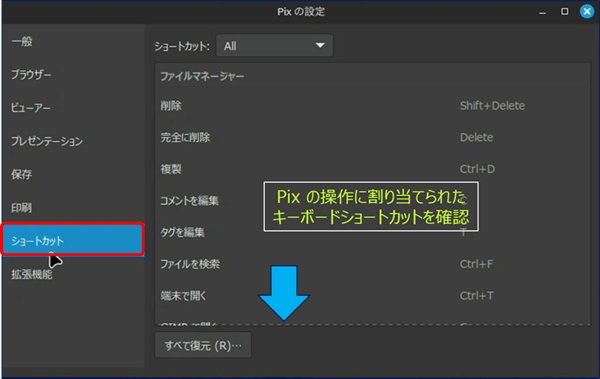Screen dimensions: 600x379
Task: Click the Ctrl+T shortcut value
Action: tap(476, 296)
